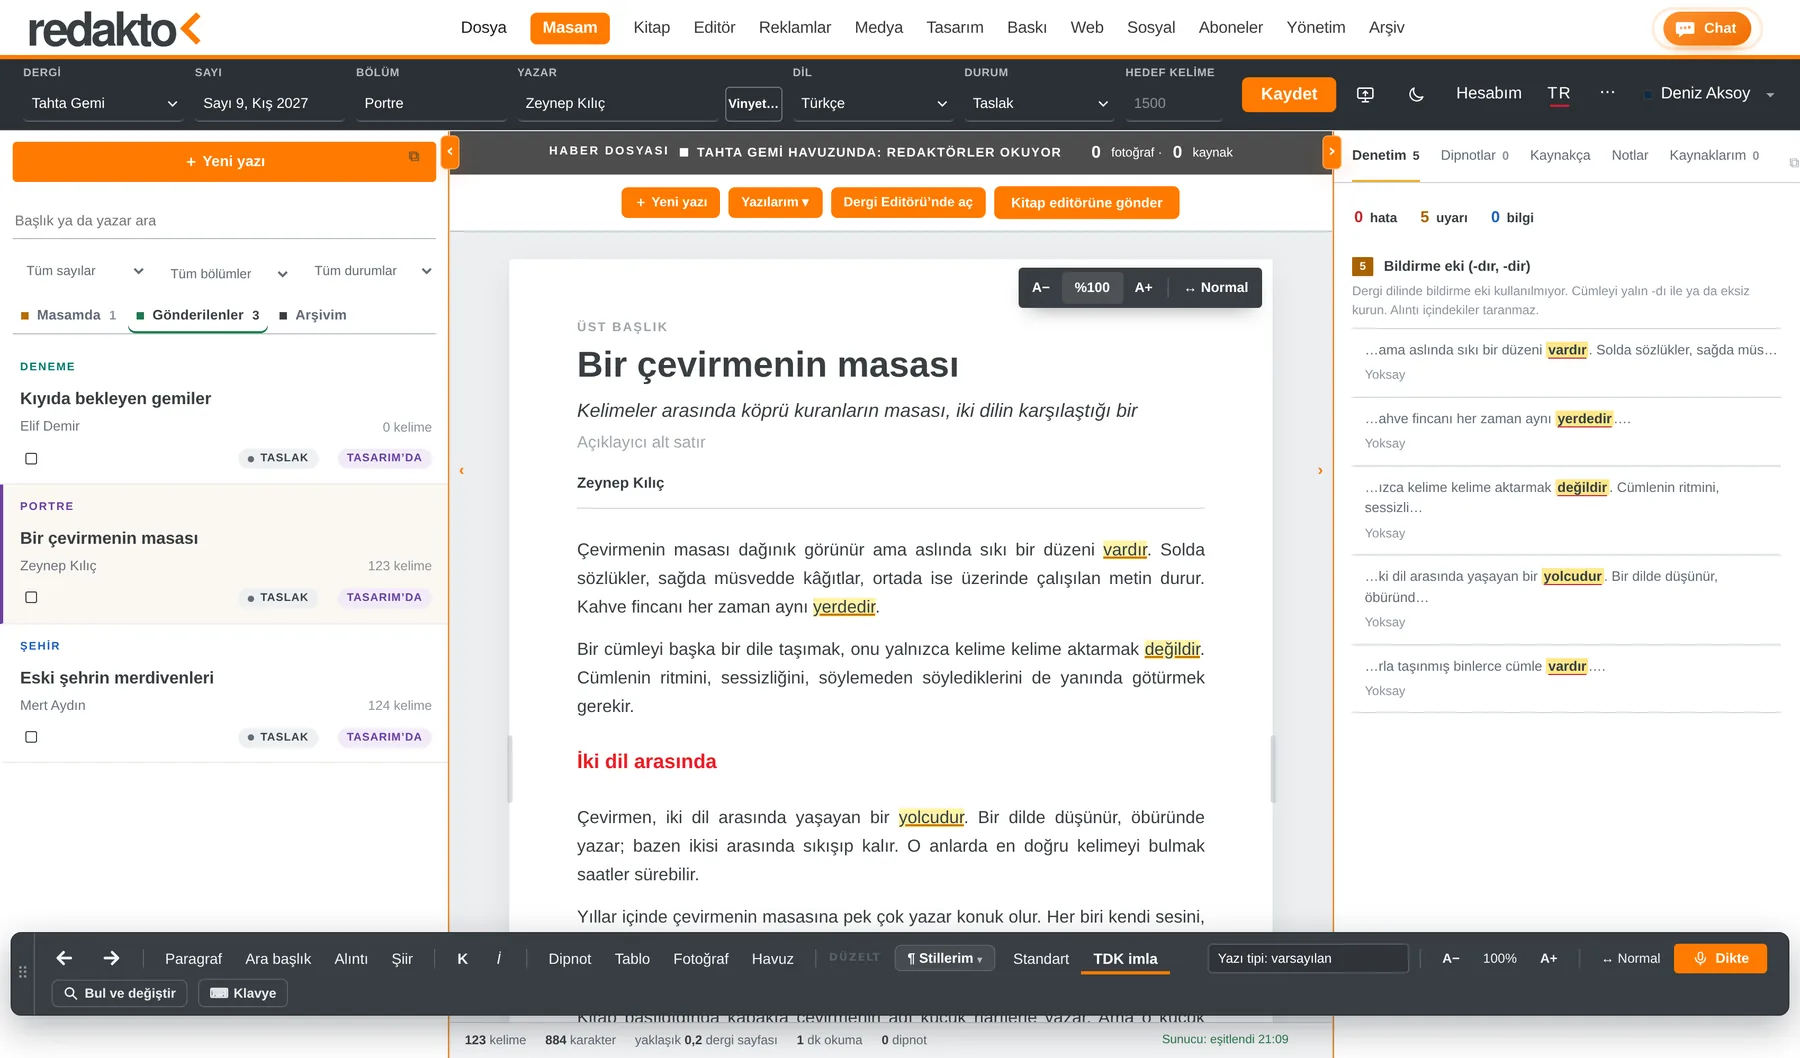
Task: Toggle italic i formatting
Action: click(499, 958)
